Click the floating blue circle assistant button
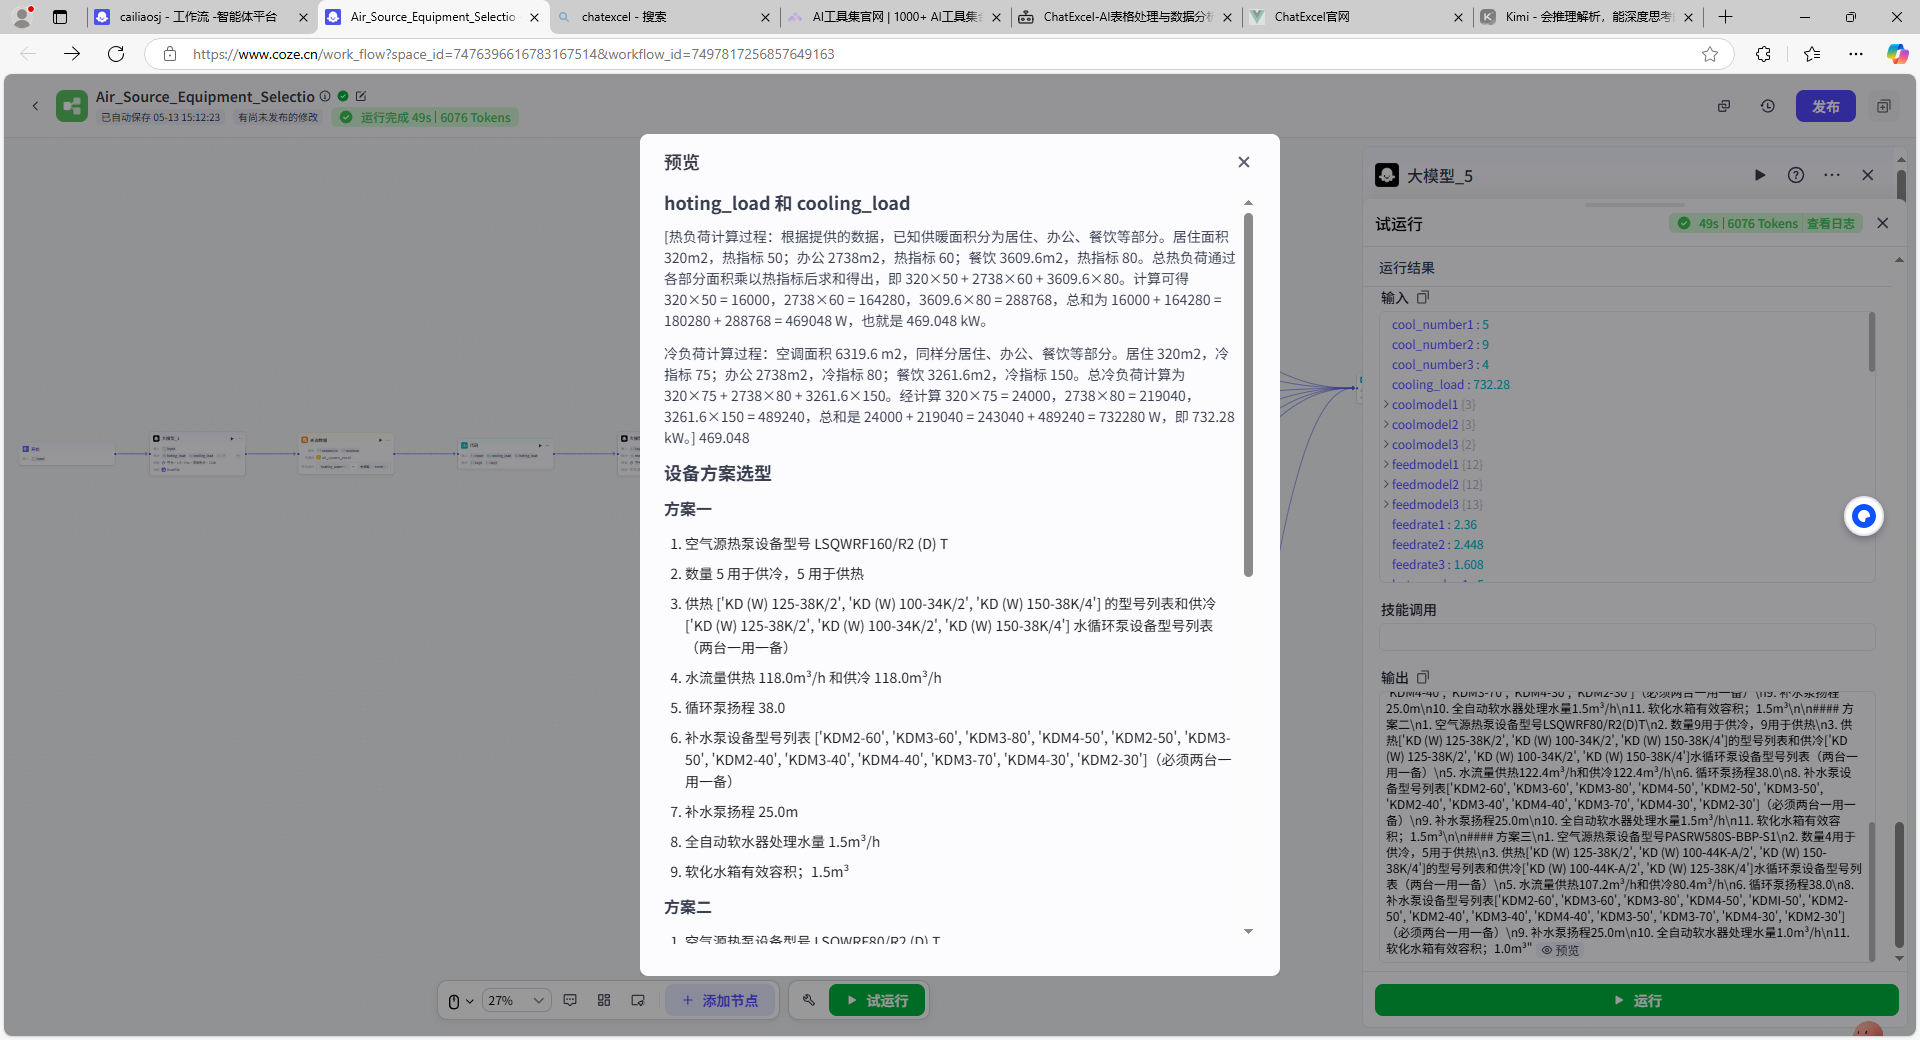This screenshot has width=1920, height=1040. click(1864, 516)
